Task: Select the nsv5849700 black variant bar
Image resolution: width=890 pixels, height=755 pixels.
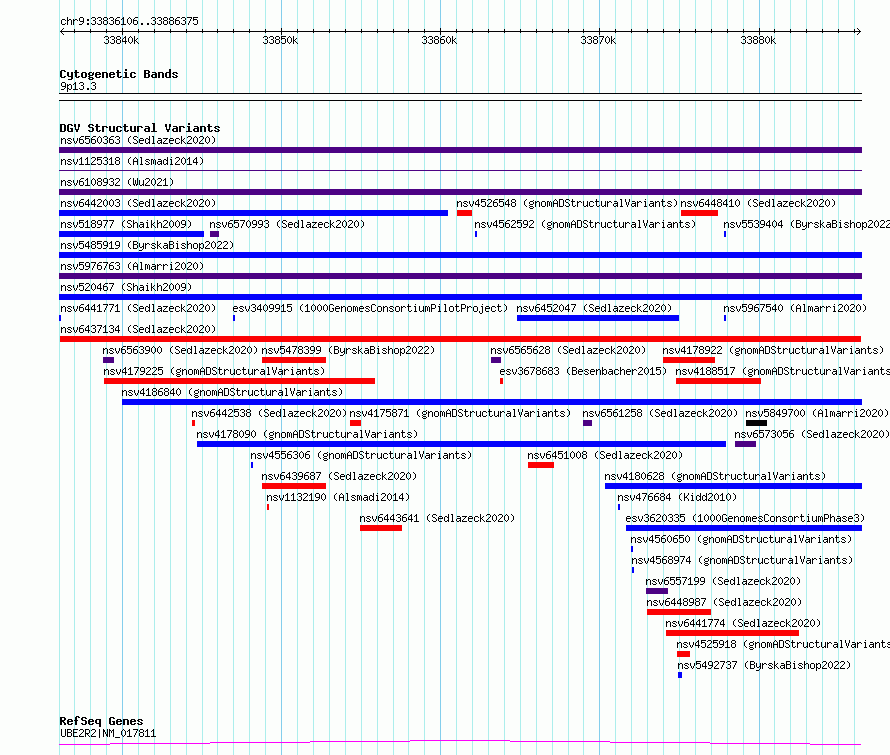Action: [756, 423]
